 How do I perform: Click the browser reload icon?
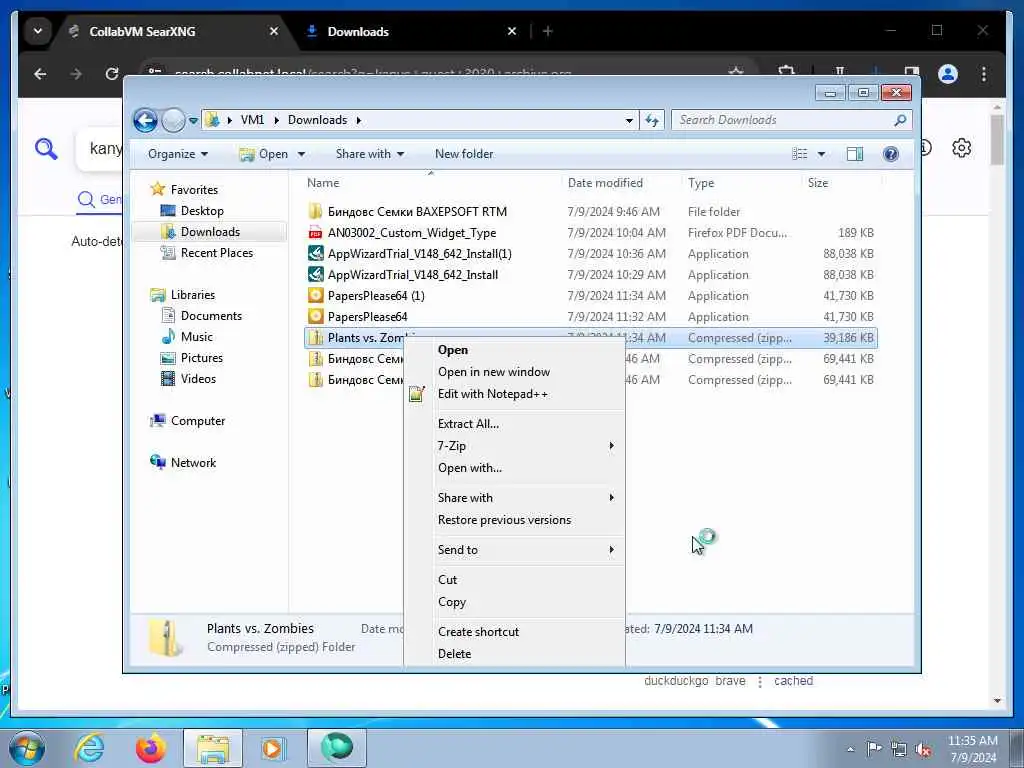tap(112, 74)
